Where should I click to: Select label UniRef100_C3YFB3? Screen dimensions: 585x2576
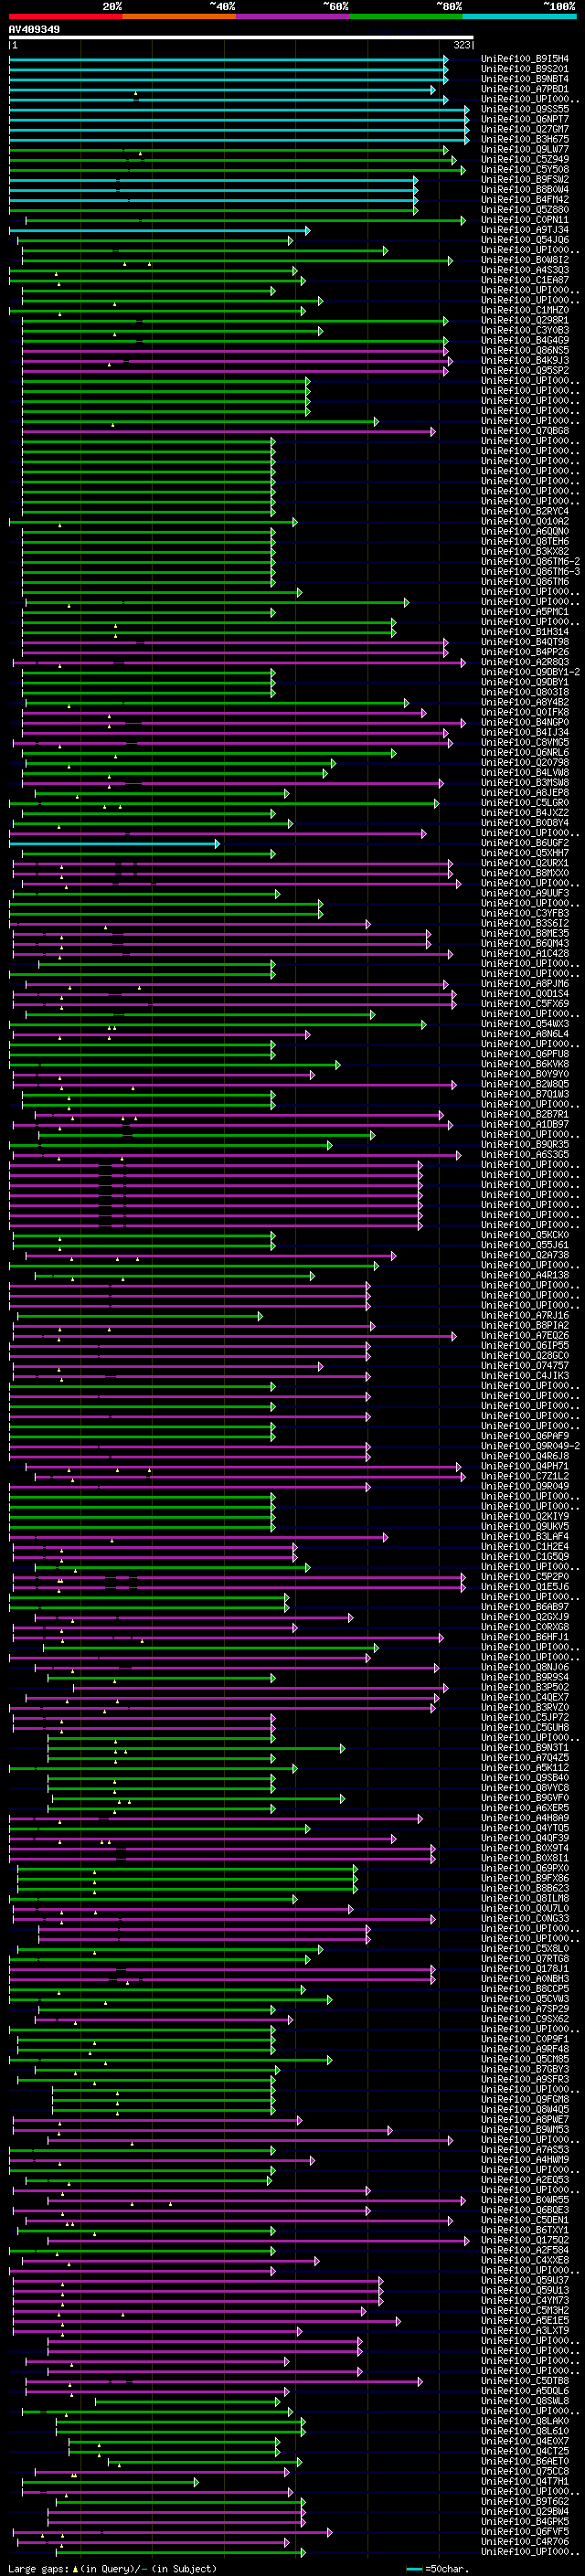click(x=525, y=913)
